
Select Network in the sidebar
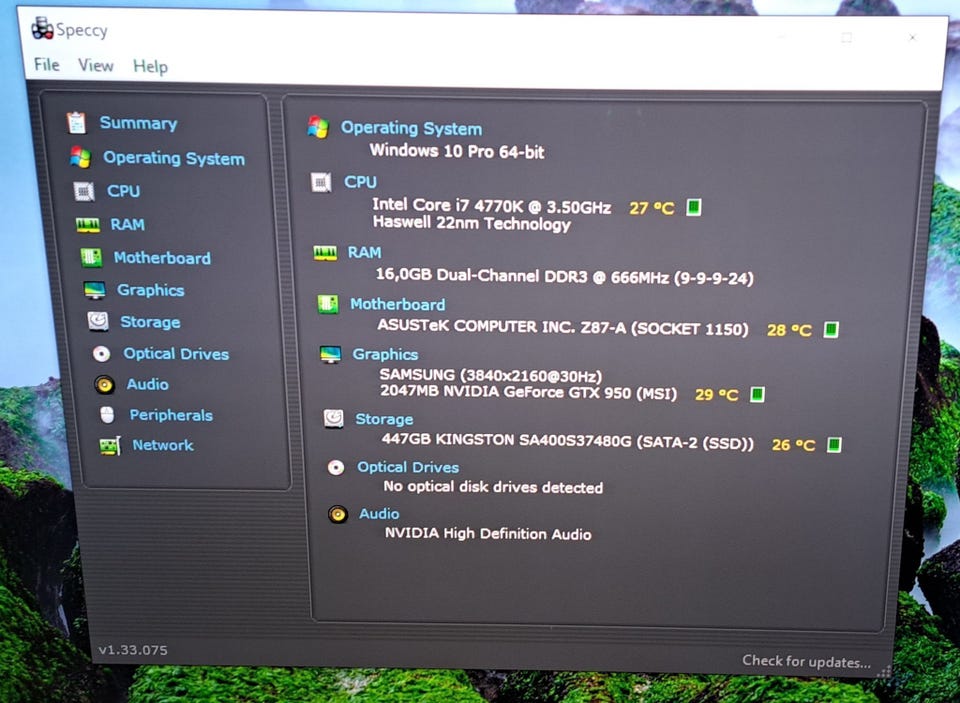tap(163, 445)
